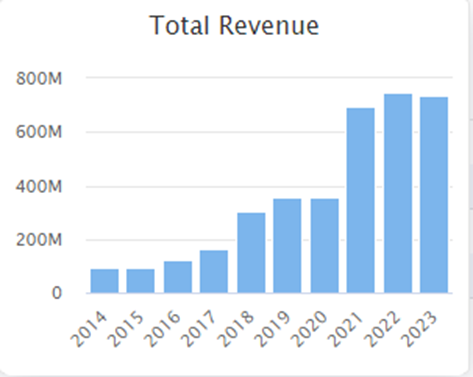Click the 200M axis label
The height and width of the screenshot is (377, 473).
(39, 240)
